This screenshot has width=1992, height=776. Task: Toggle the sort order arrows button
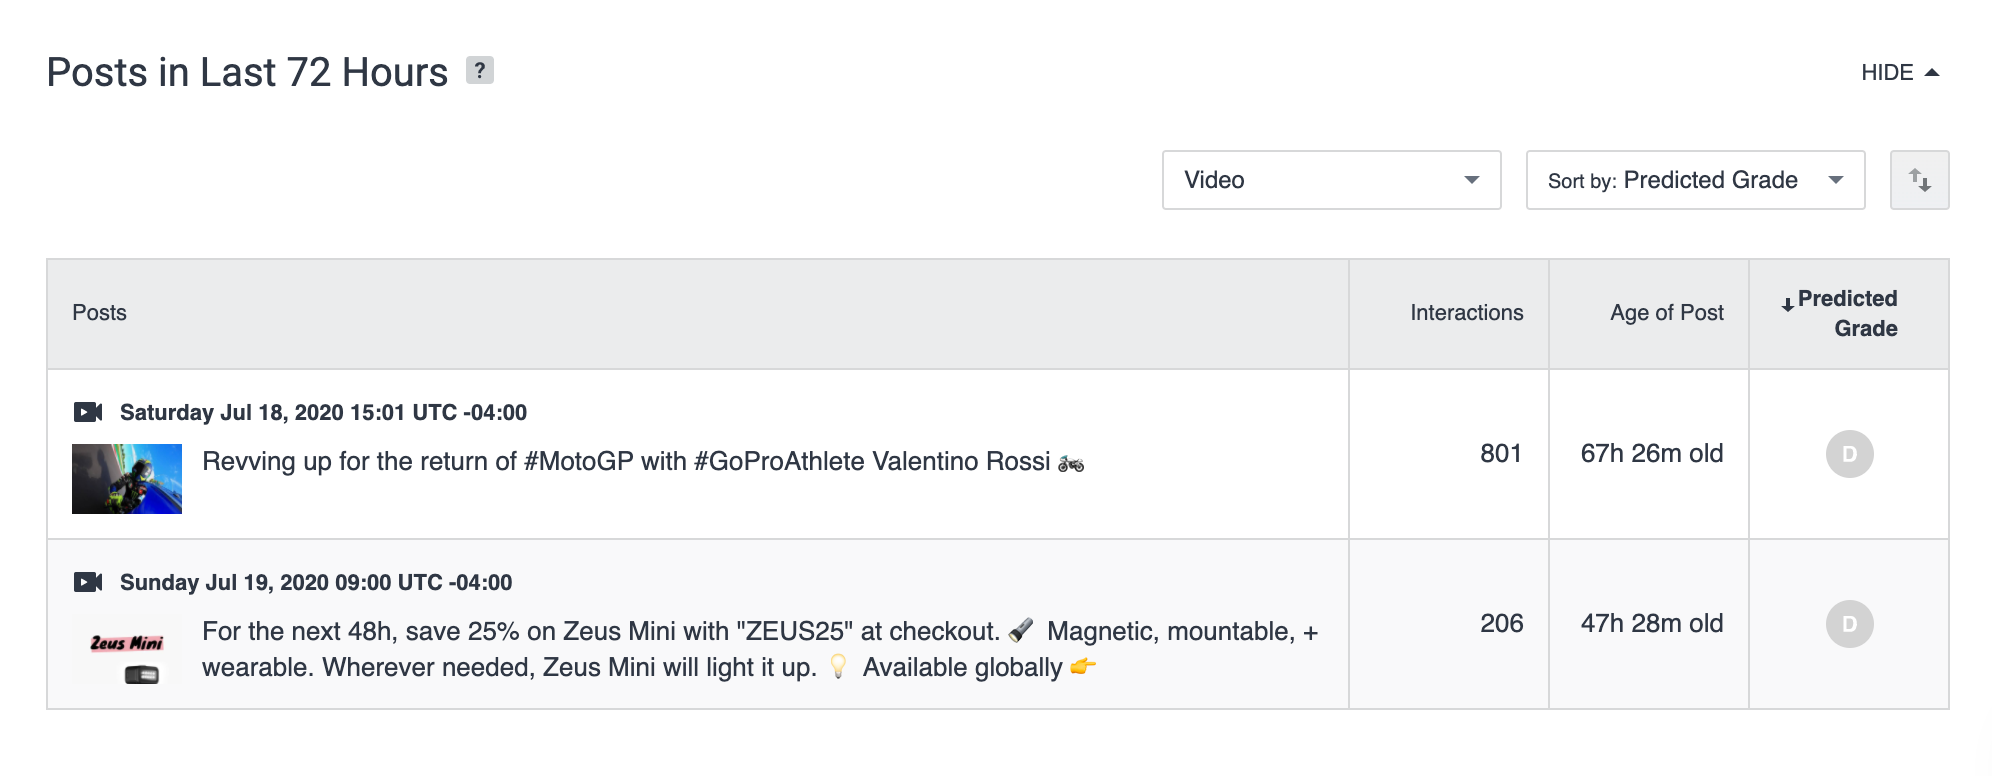(1919, 180)
